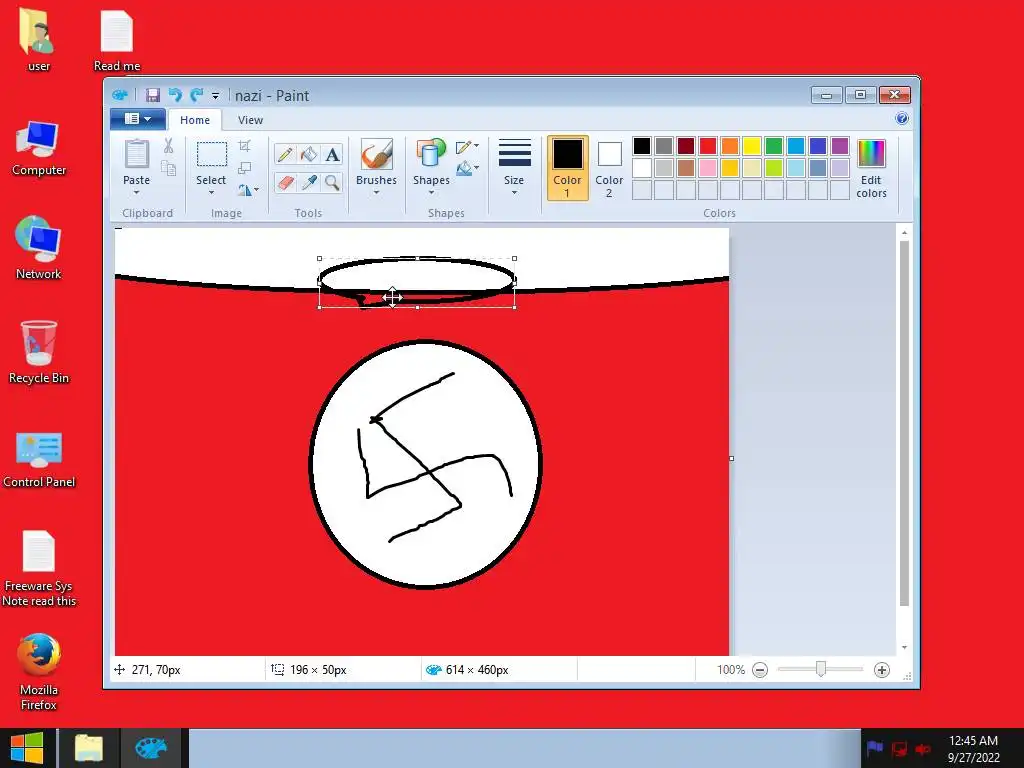Click the vertical scrollbar down arrow
This screenshot has width=1024, height=768.
coord(904,648)
